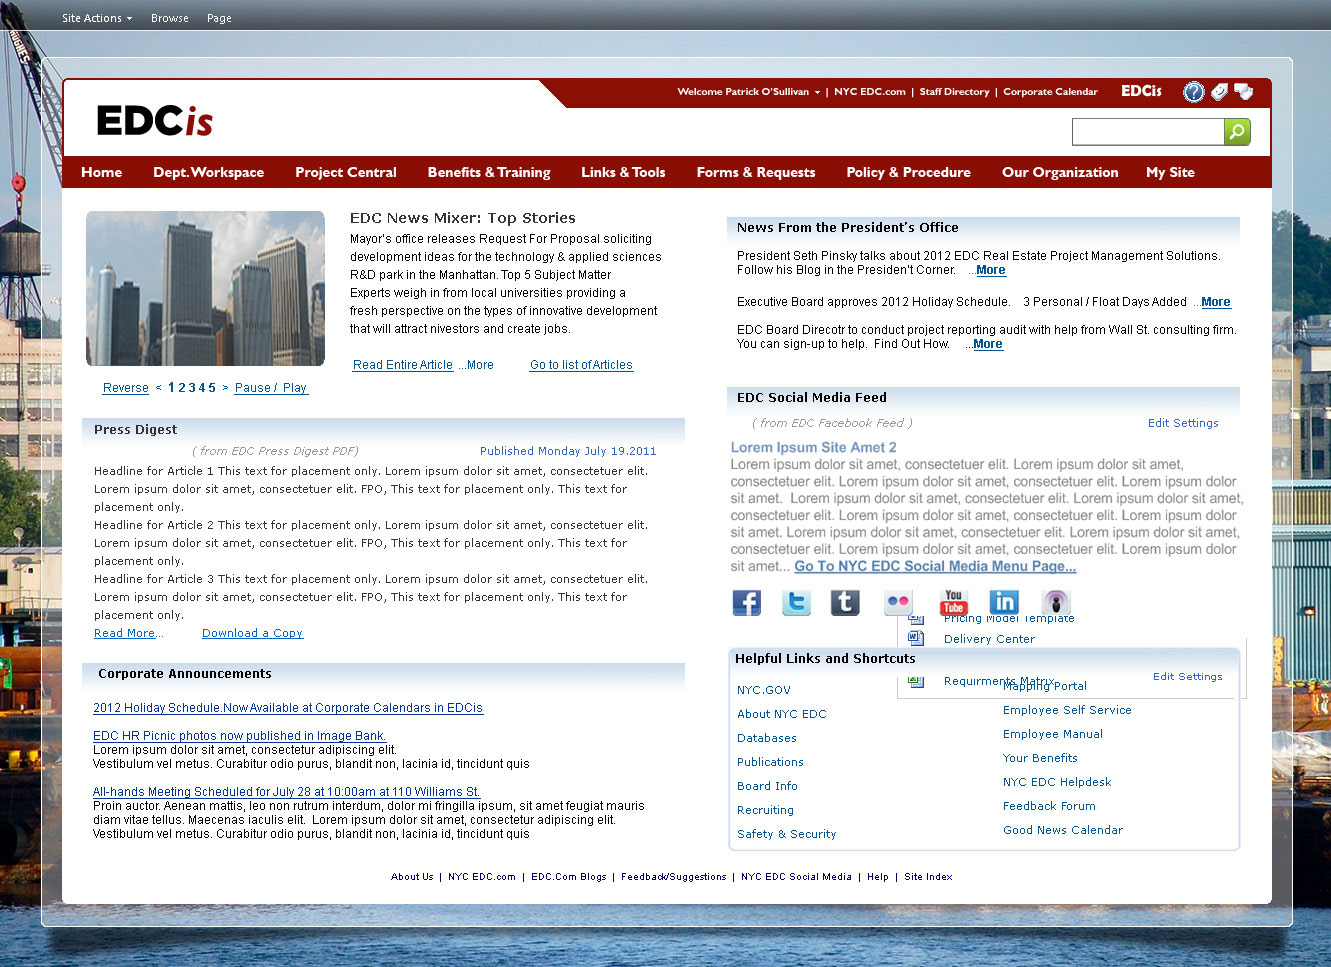
Task: Open the podcast social media icon
Action: tap(1056, 602)
